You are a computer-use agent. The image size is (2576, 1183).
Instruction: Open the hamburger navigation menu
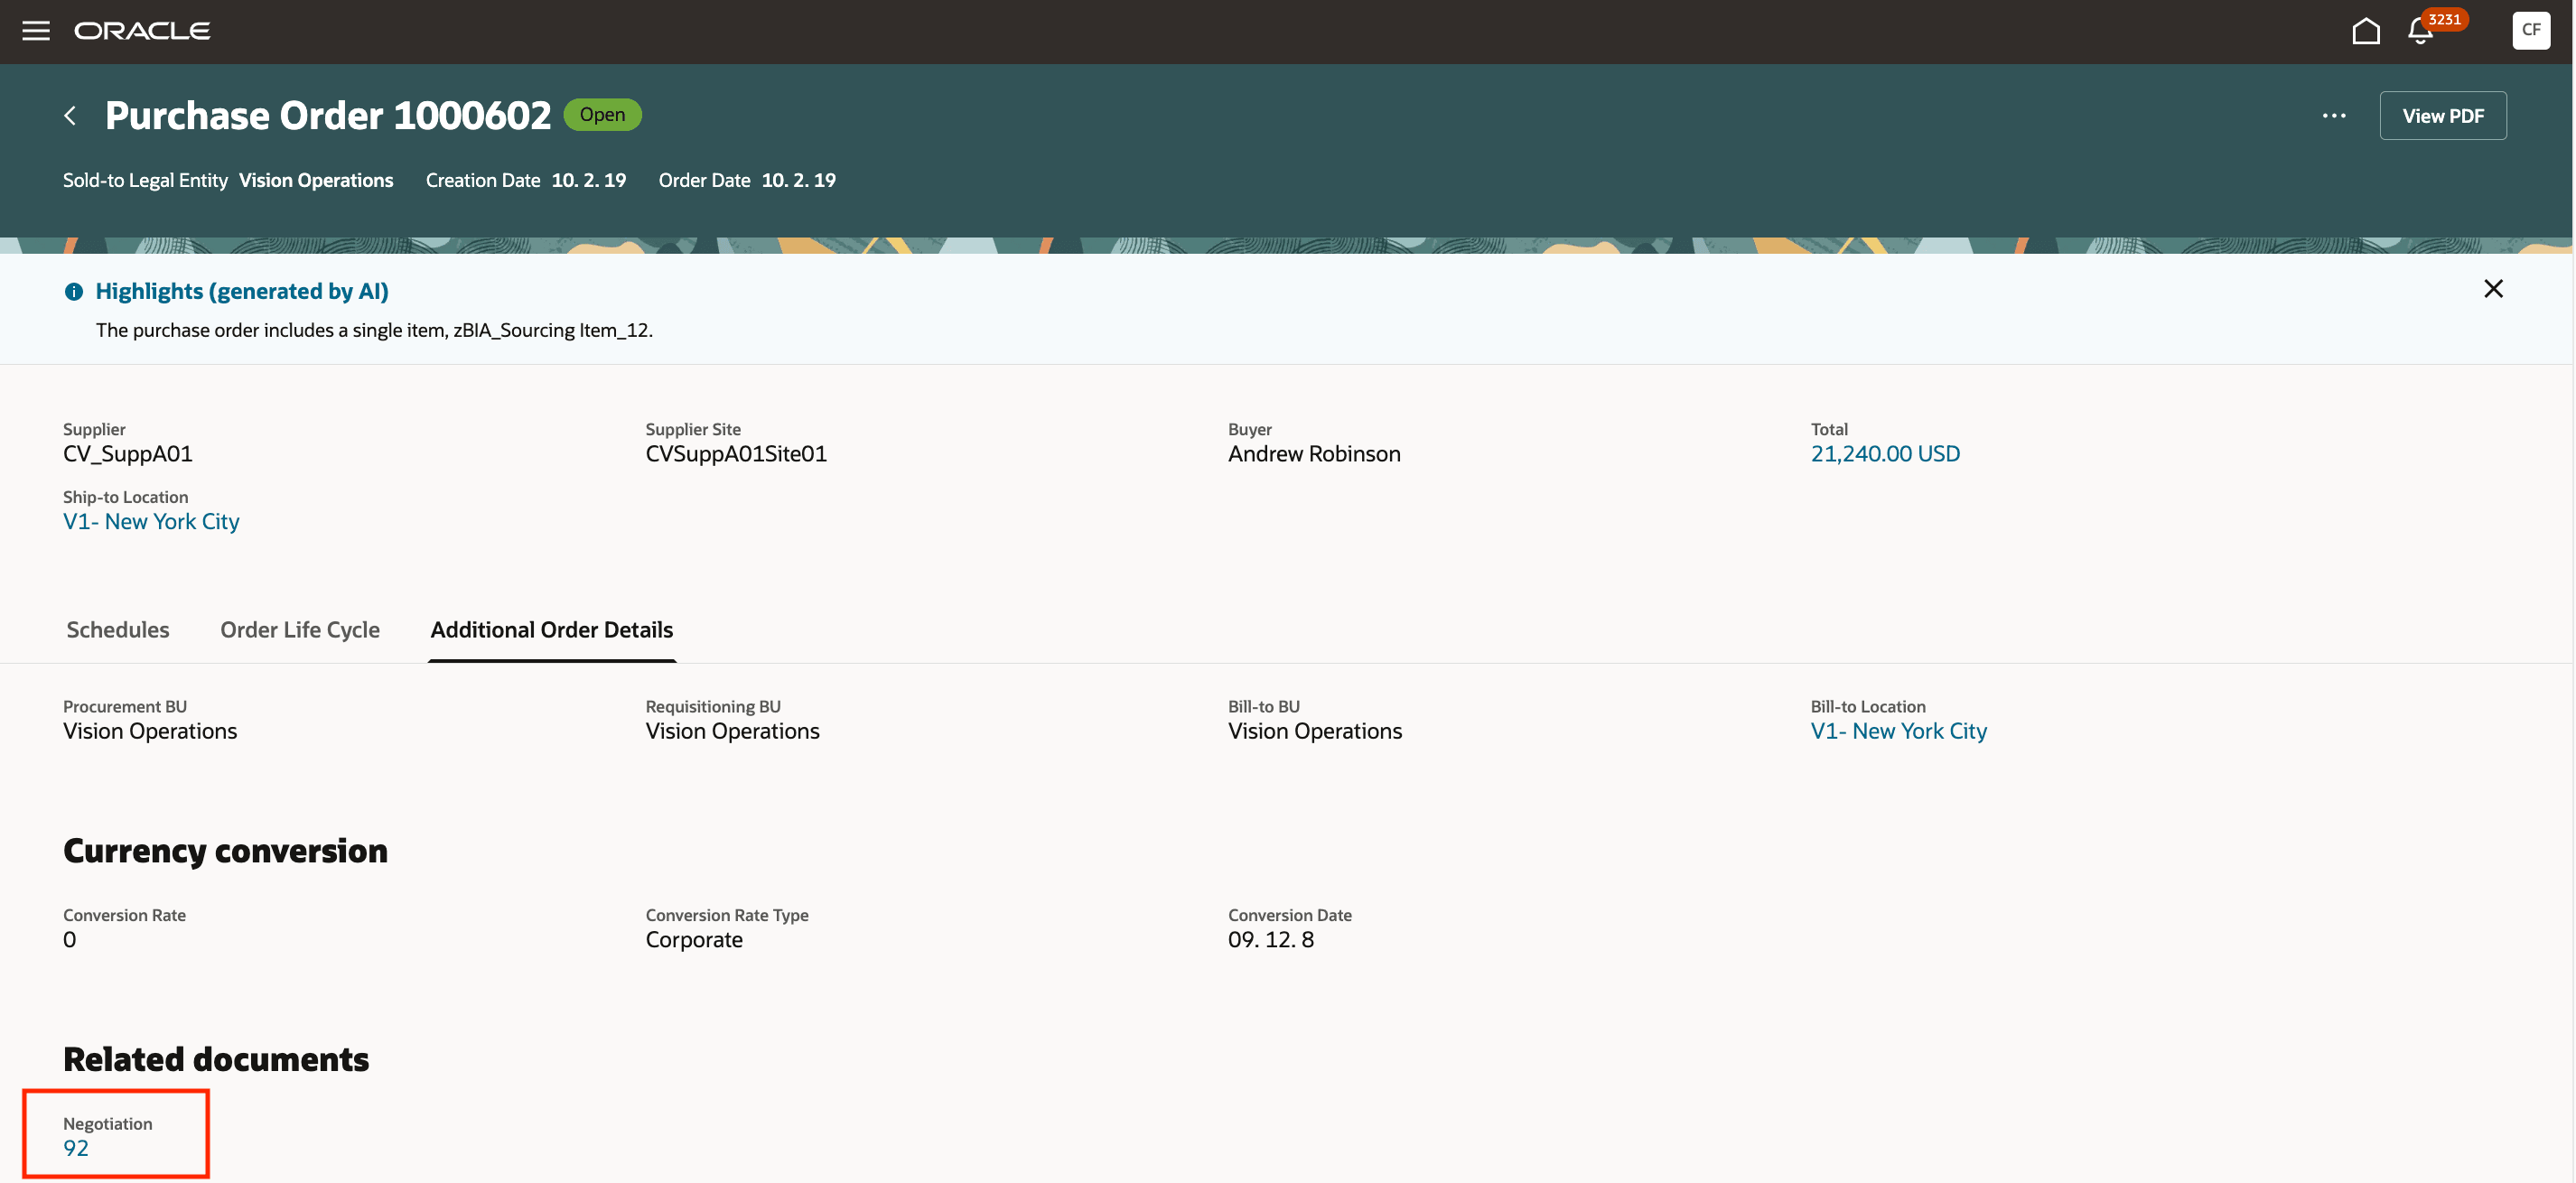point(36,30)
